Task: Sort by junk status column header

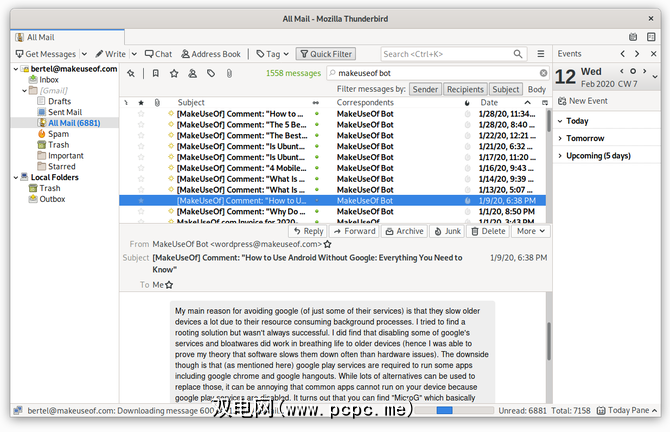Action: (467, 103)
